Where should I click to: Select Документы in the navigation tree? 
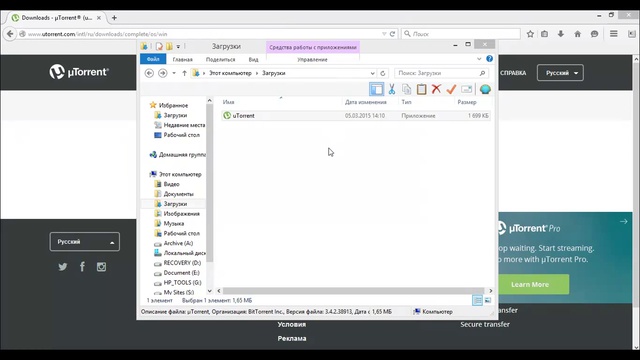[178, 194]
